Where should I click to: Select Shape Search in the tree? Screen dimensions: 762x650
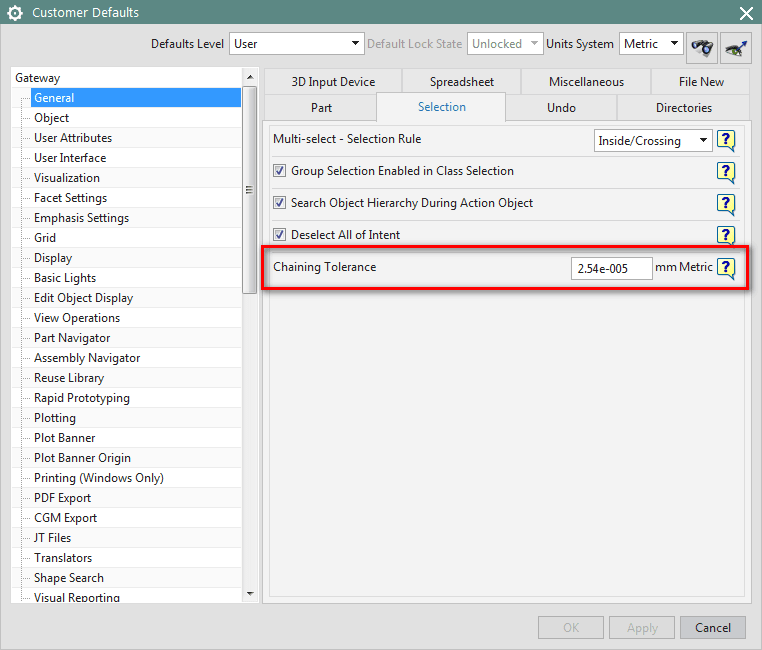pos(69,578)
